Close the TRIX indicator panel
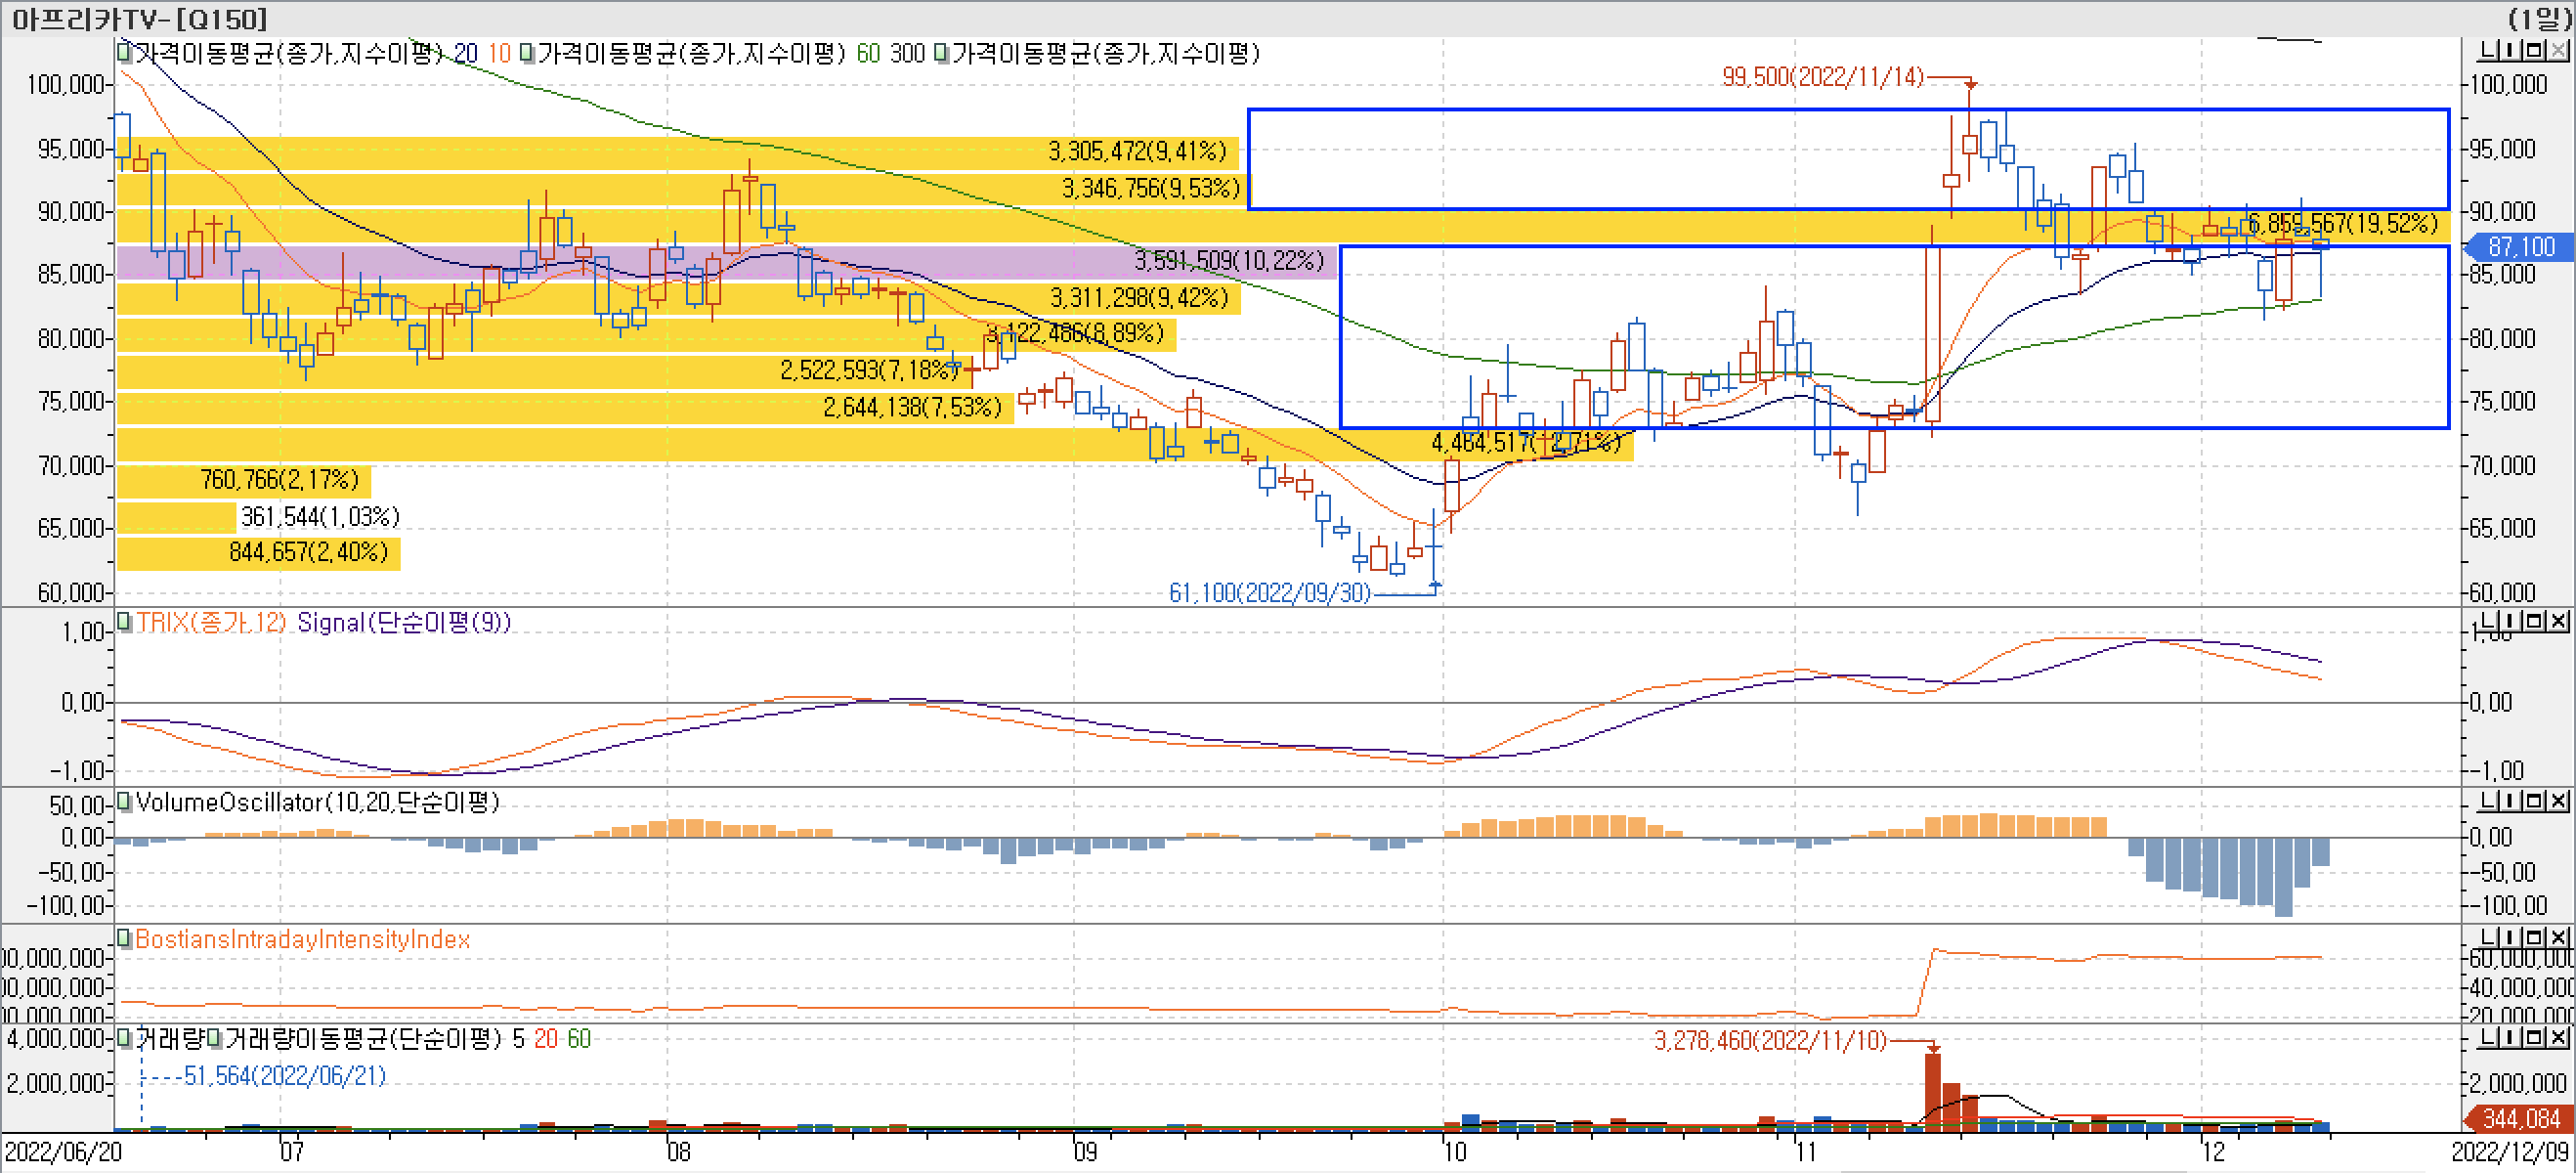 click(2558, 621)
